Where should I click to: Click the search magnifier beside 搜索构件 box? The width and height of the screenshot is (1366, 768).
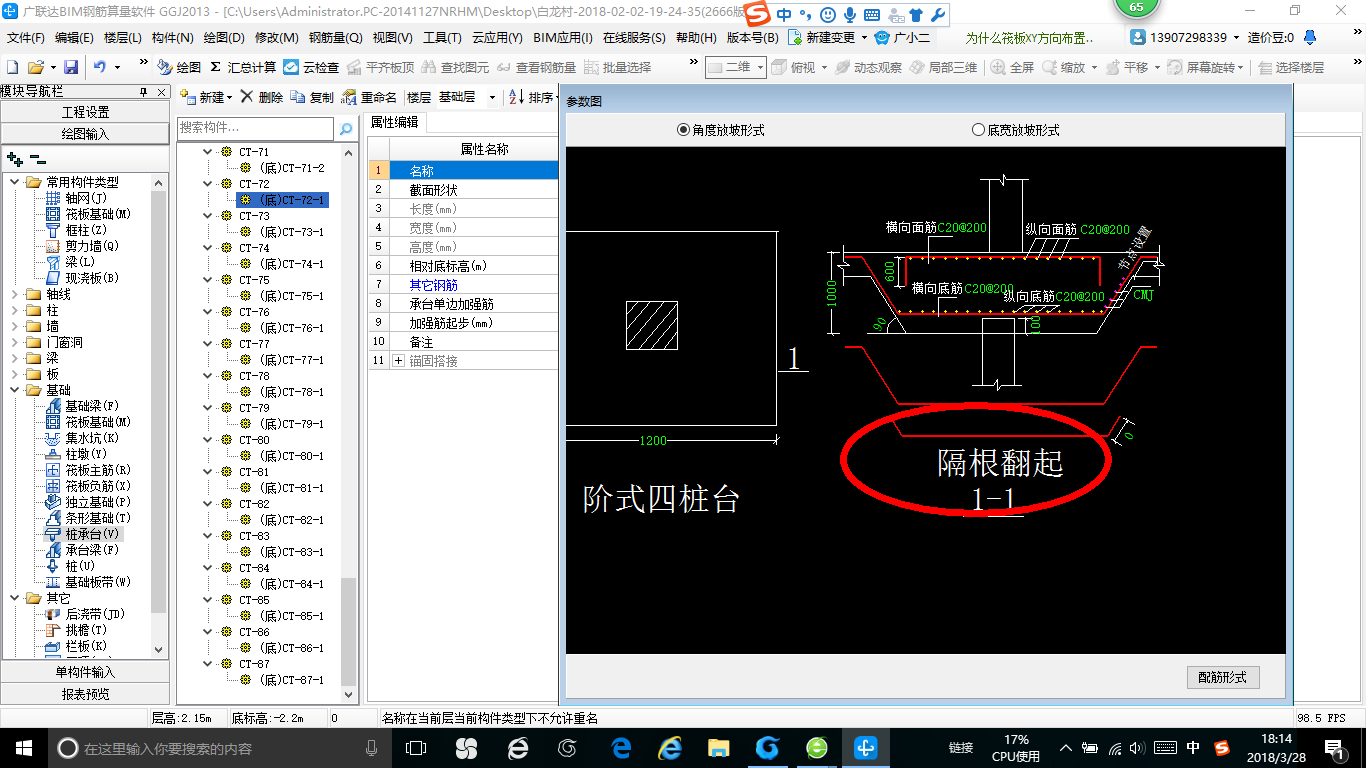point(346,129)
